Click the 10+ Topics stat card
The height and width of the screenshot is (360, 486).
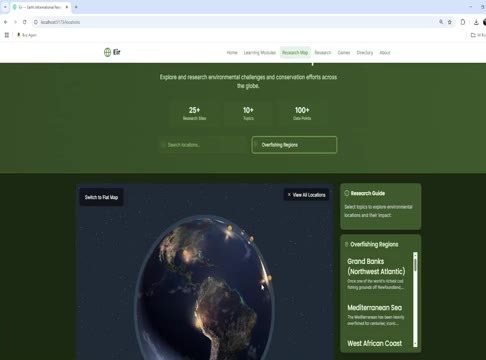click(248, 114)
